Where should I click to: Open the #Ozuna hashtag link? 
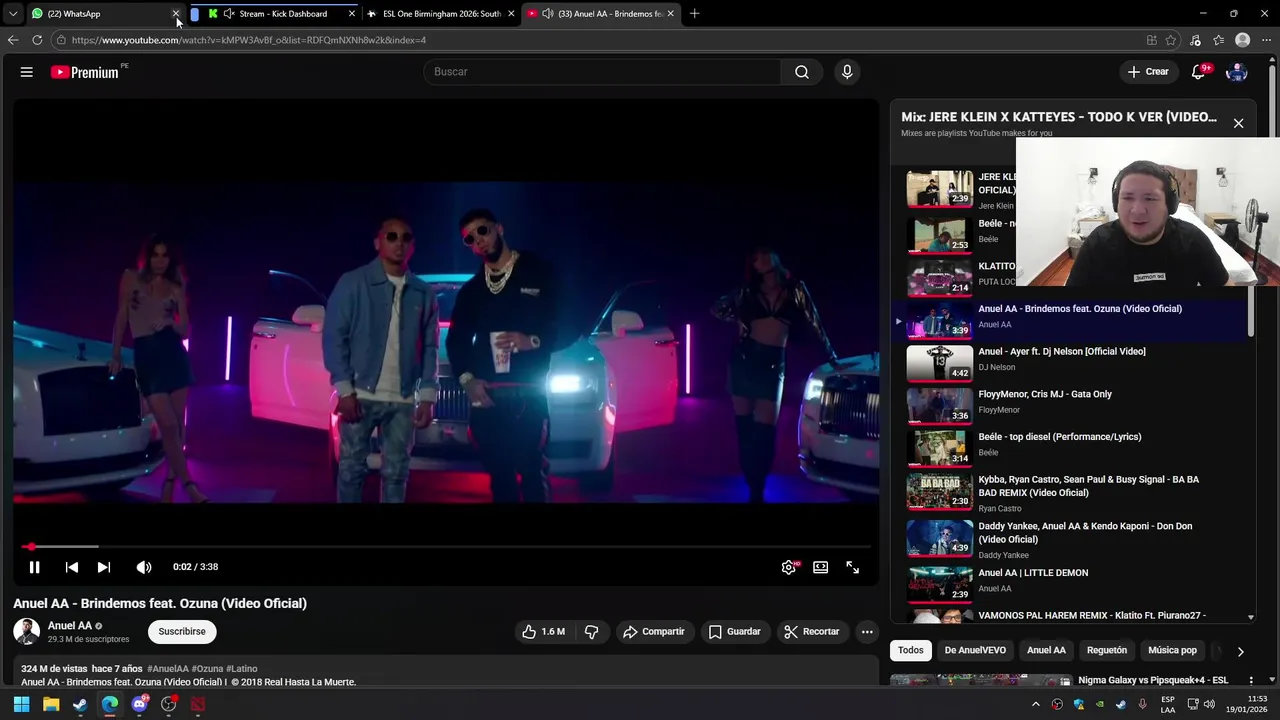pos(207,668)
